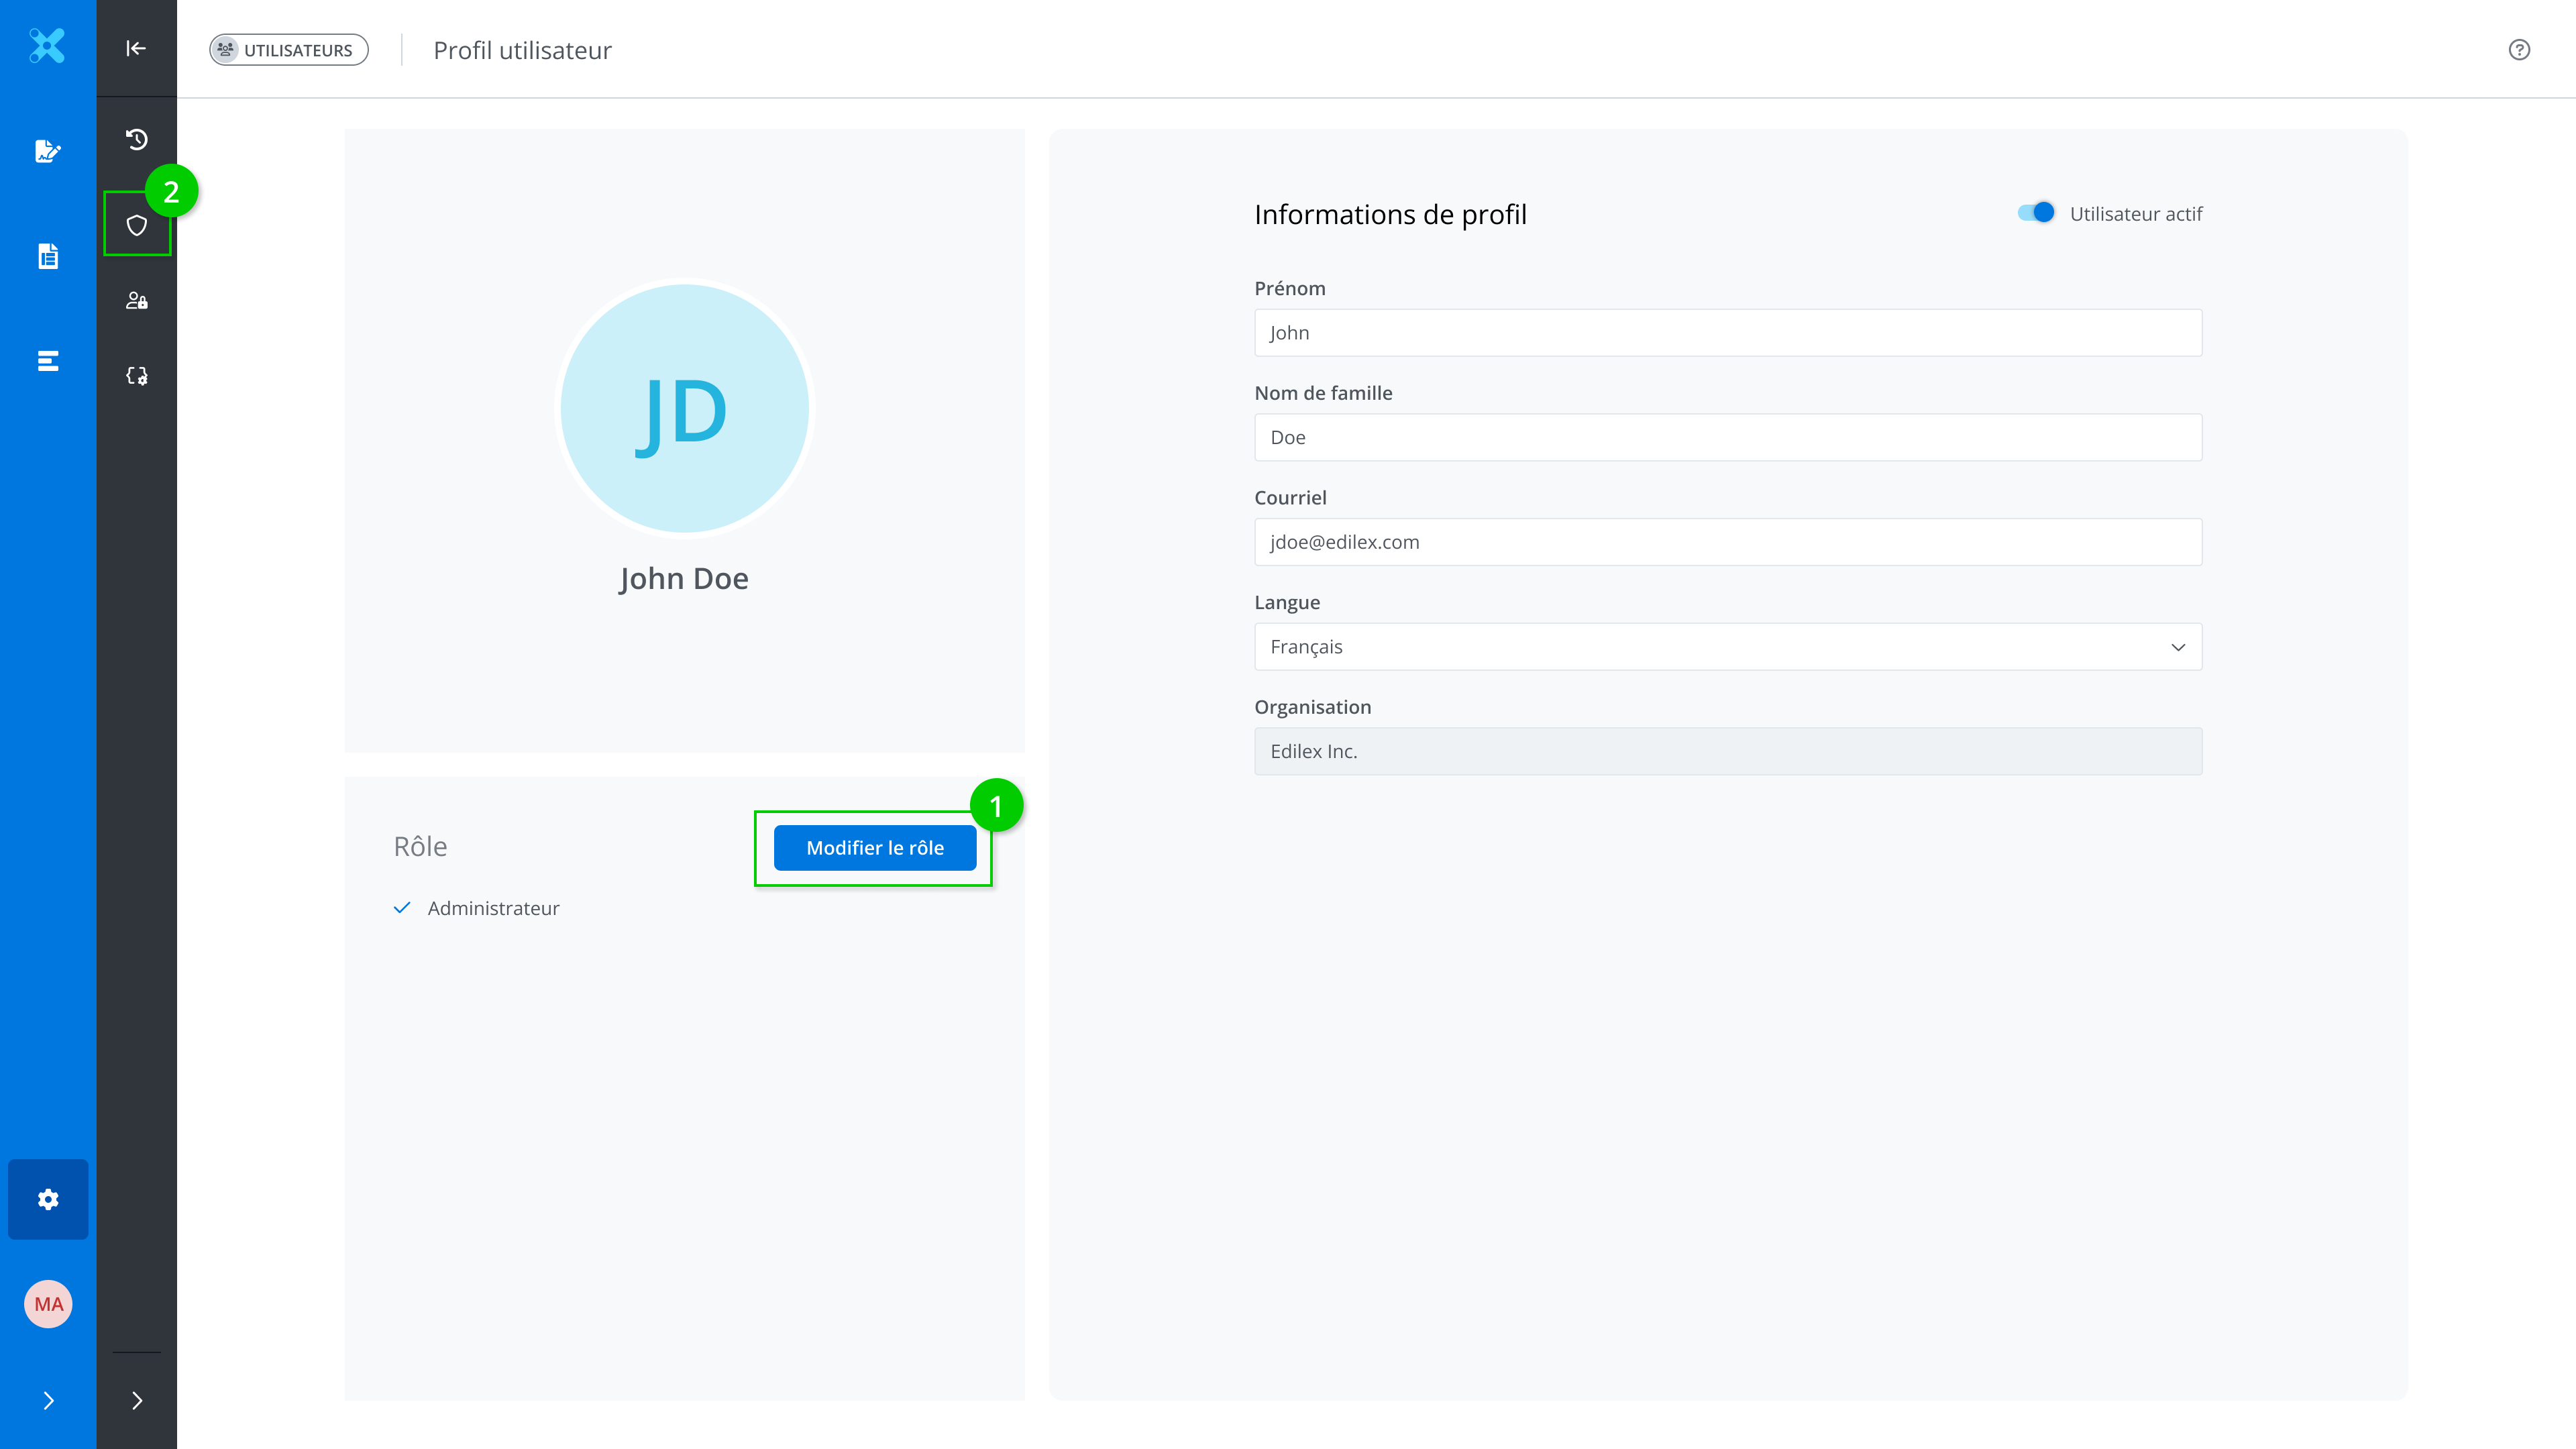Expand the blue sidebar with the bottom chevron
Image resolution: width=2576 pixels, height=1449 pixels.
coord(48,1400)
